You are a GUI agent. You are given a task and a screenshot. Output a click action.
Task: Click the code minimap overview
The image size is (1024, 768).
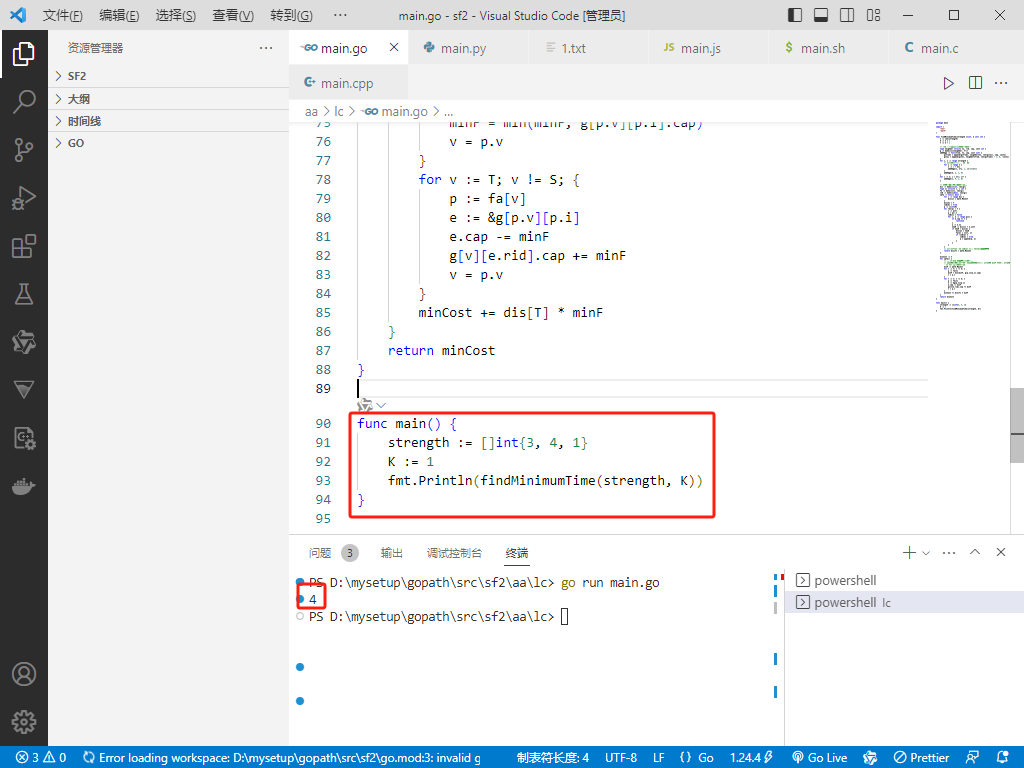(972, 216)
